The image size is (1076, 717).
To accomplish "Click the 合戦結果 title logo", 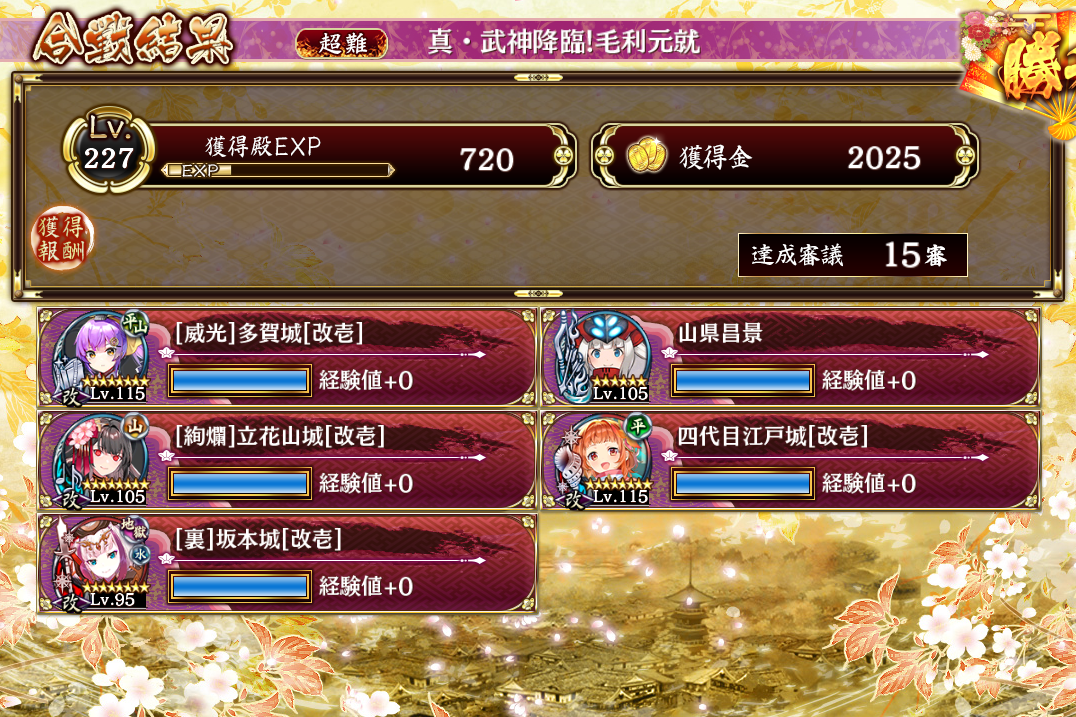I will 133,39.
